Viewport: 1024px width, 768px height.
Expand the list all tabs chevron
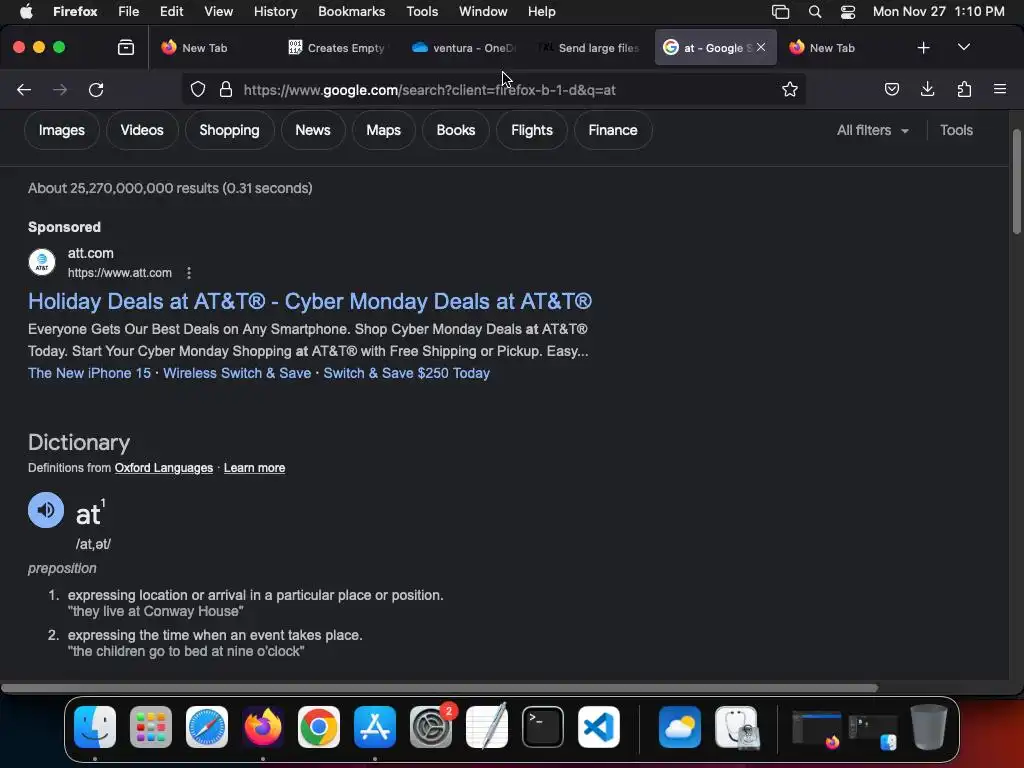click(x=964, y=47)
